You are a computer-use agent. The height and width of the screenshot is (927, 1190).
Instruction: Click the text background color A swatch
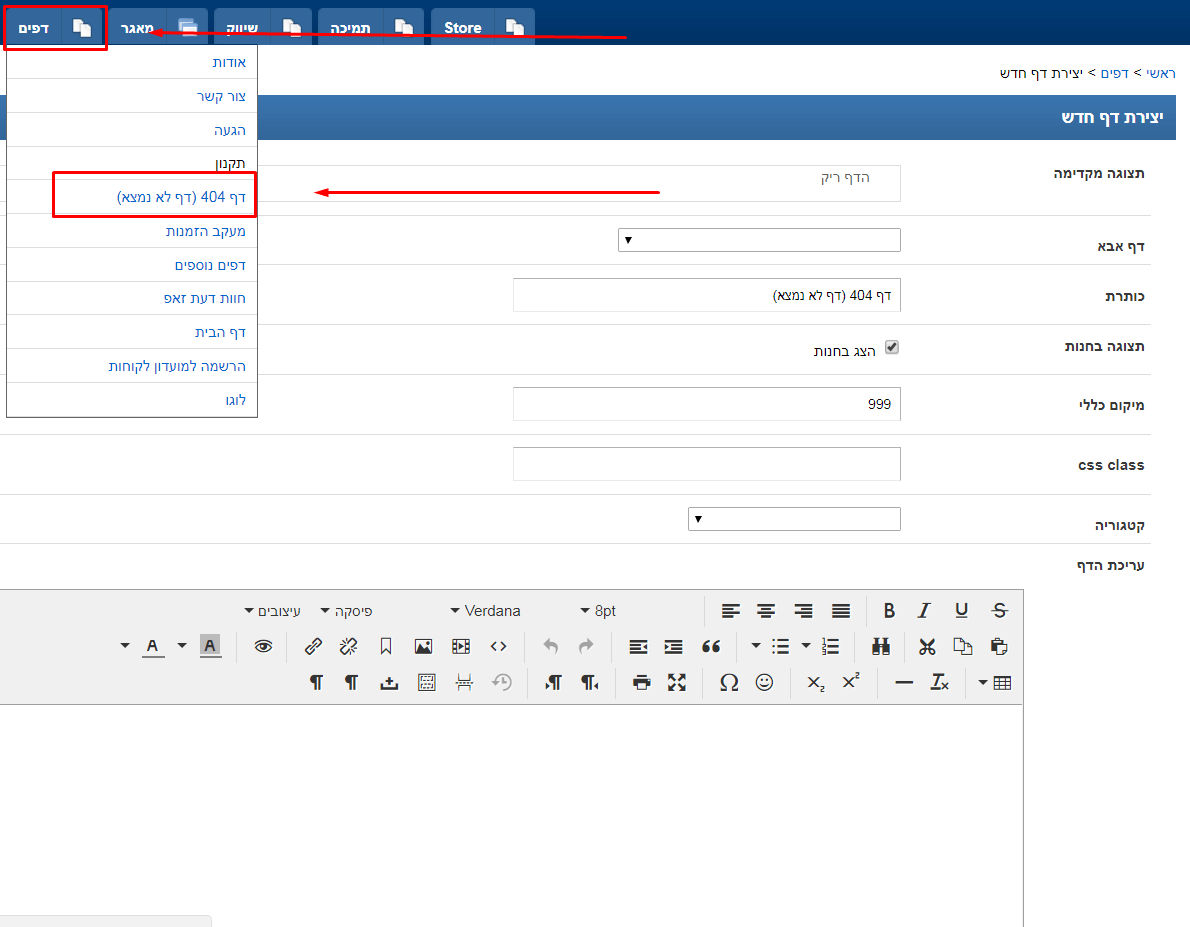(x=210, y=647)
